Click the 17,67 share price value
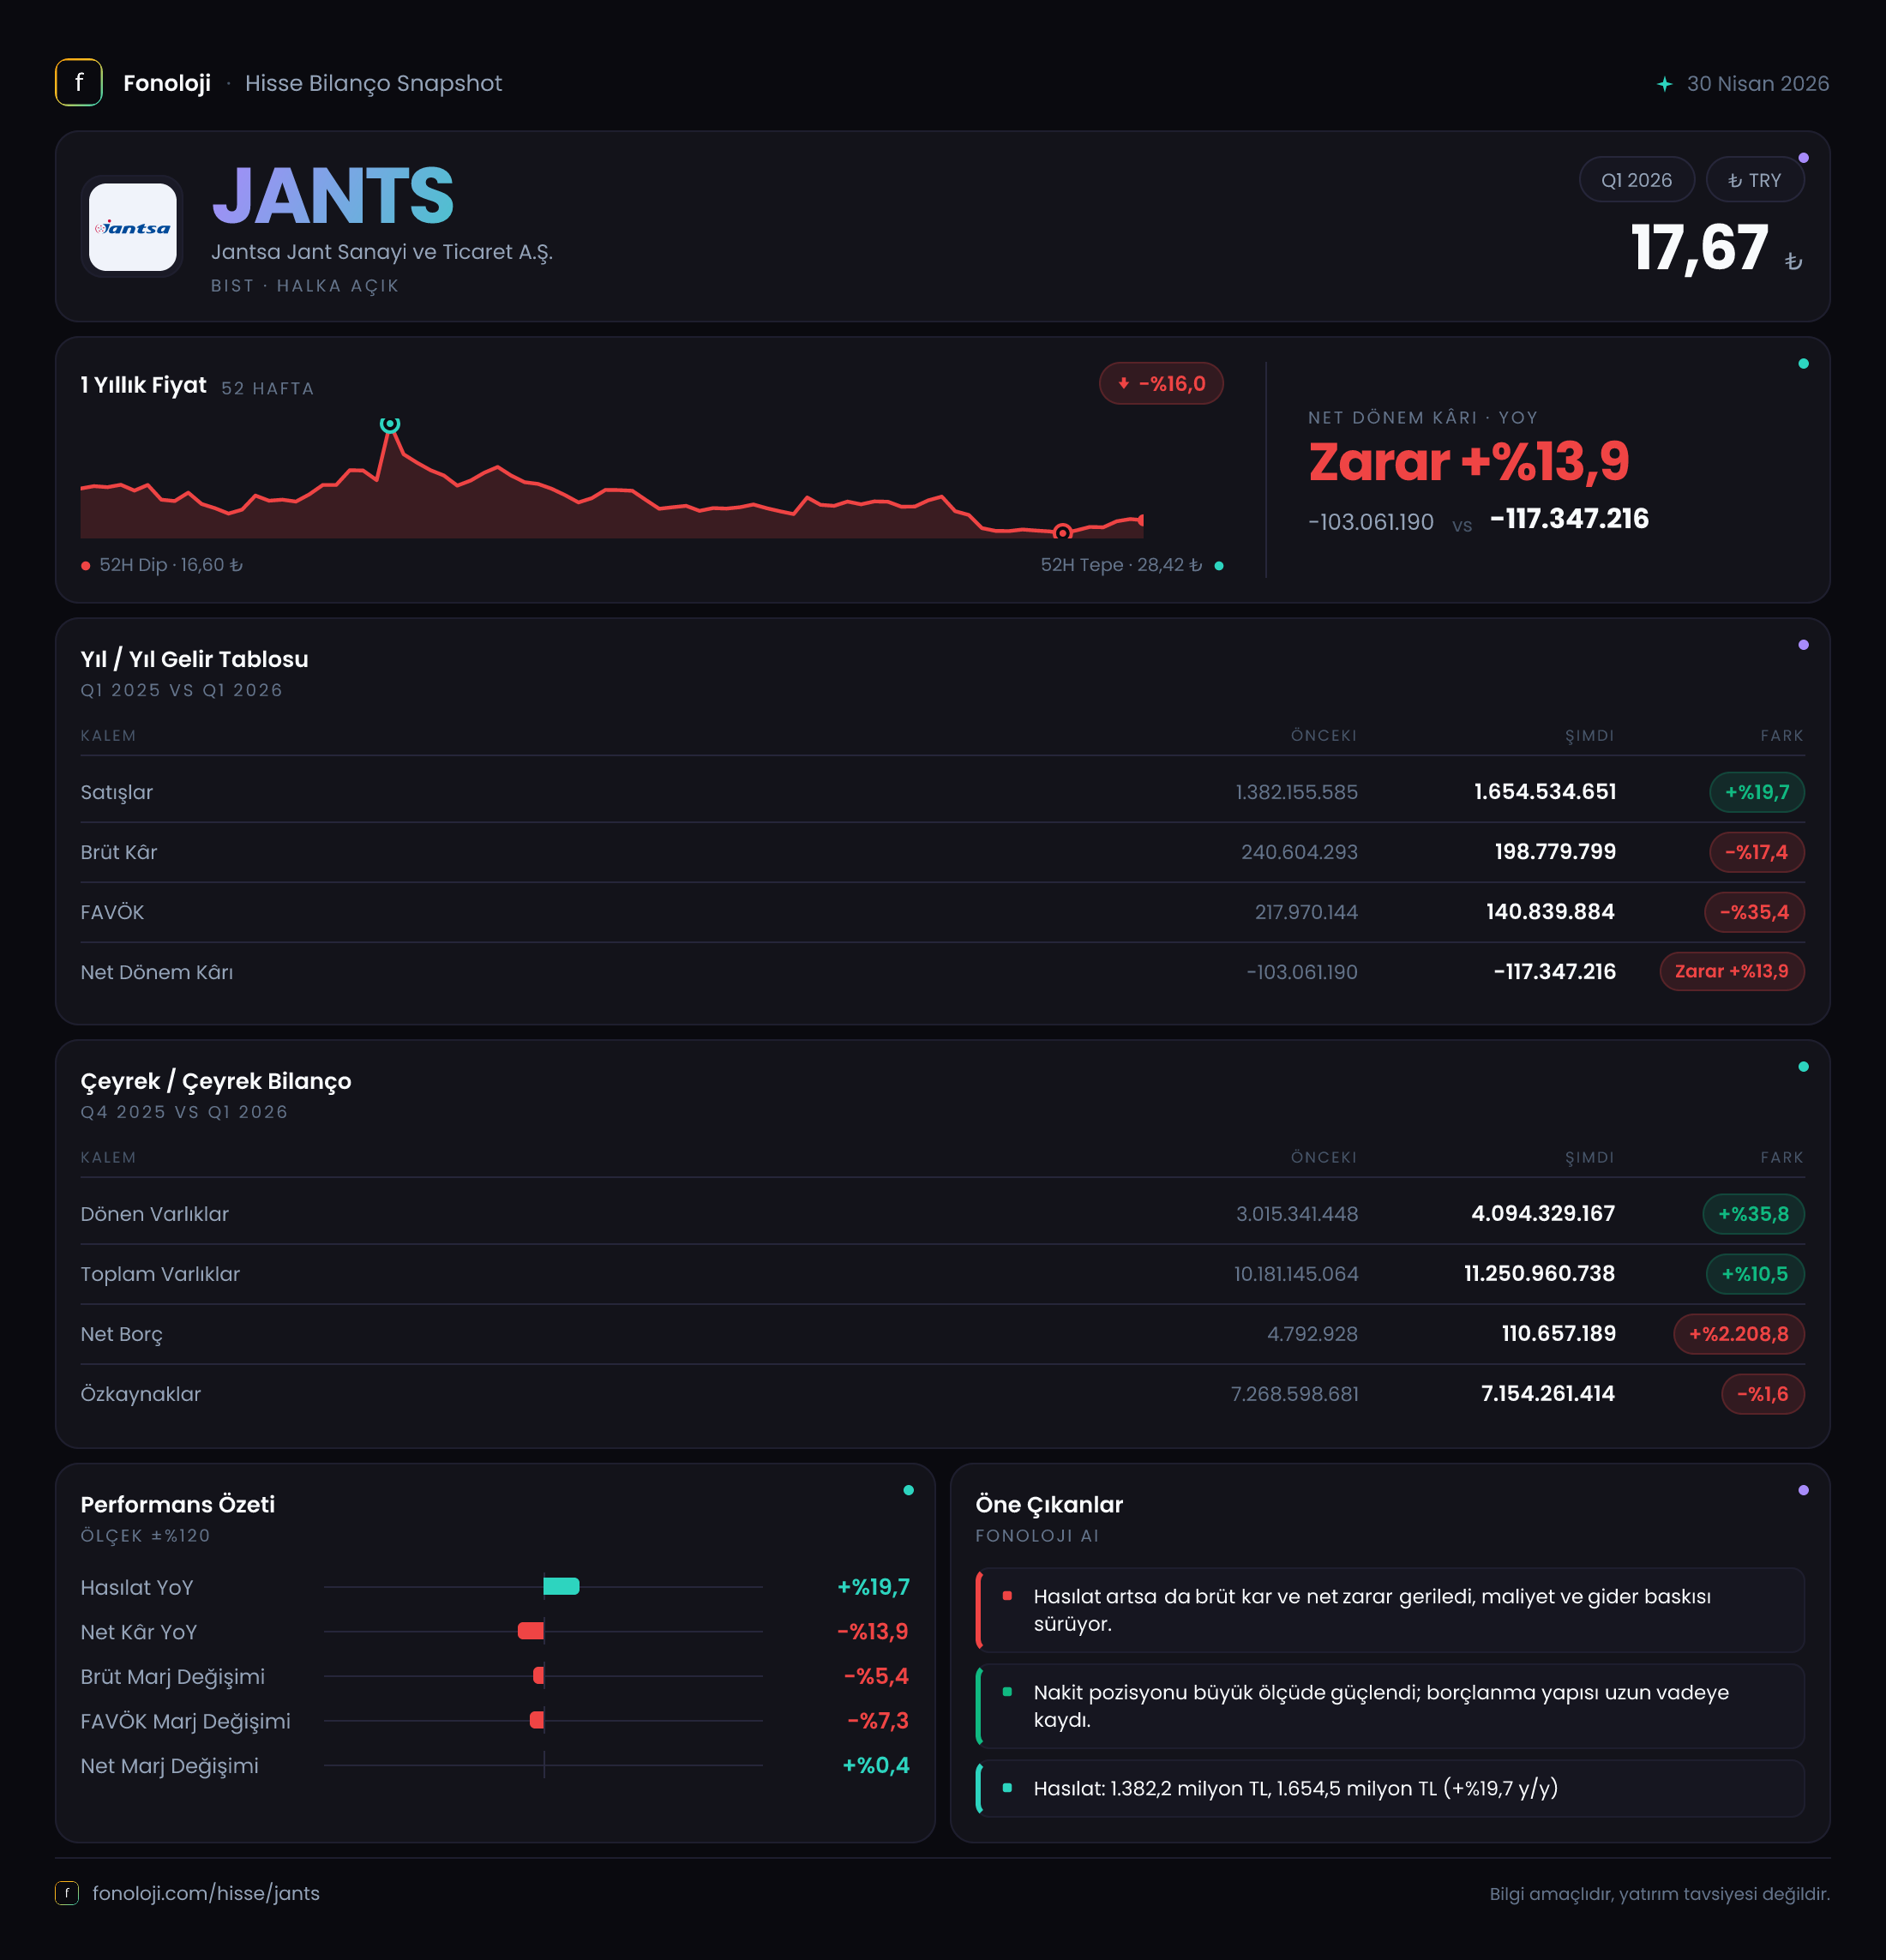 point(1699,248)
